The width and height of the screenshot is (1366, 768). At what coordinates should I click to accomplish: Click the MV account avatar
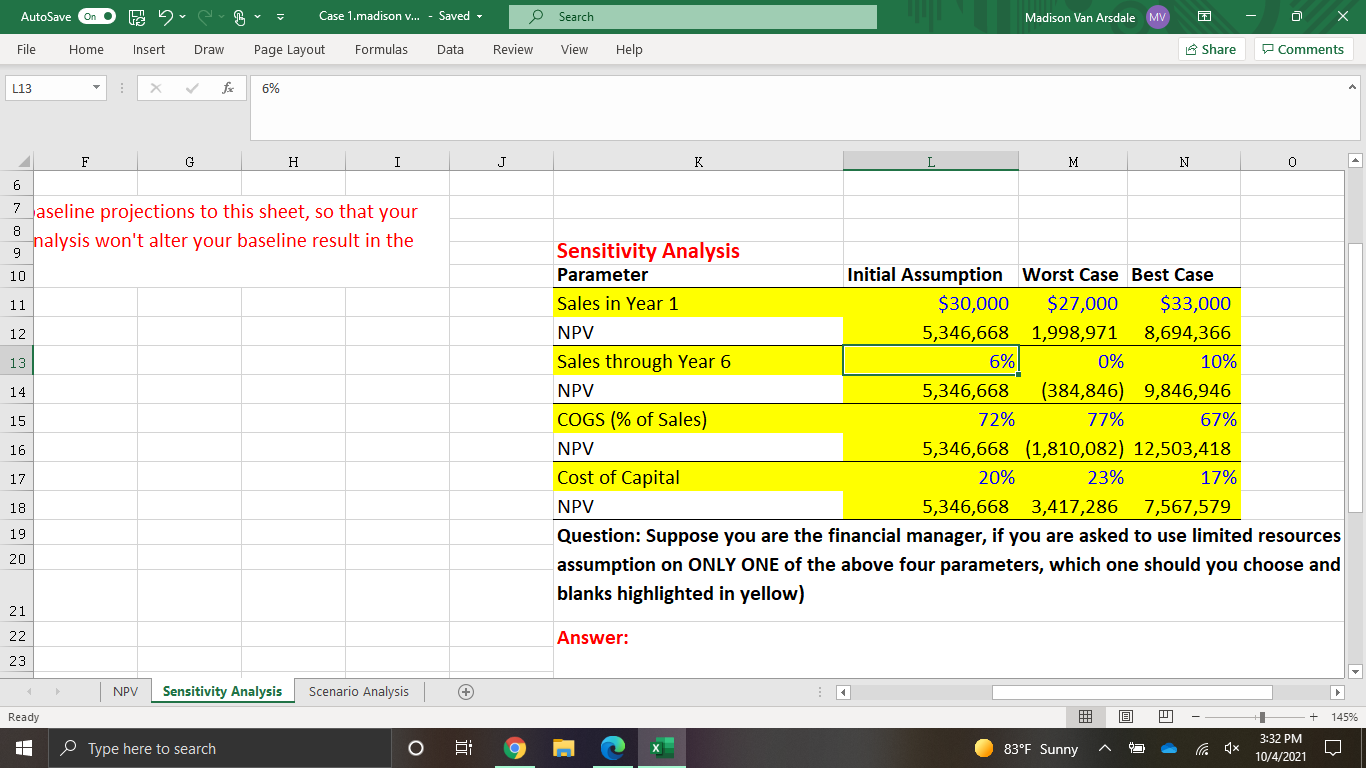coord(1157,17)
